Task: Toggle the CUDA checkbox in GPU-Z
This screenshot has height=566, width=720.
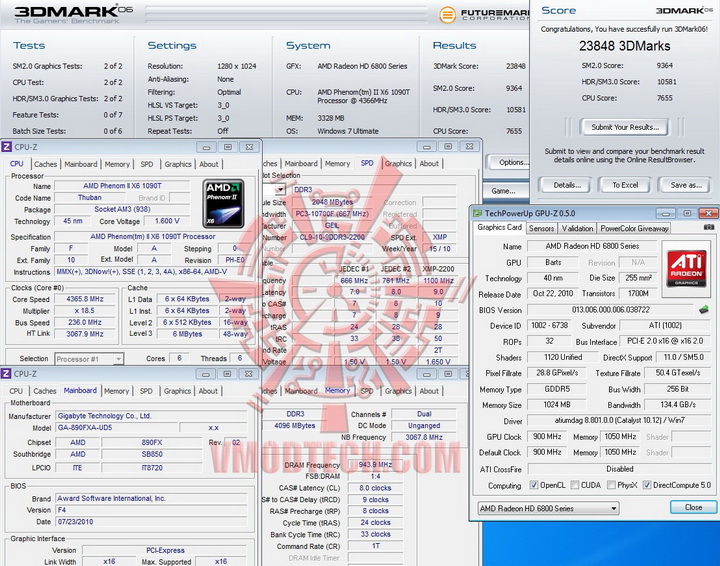Action: pyautogui.click(x=574, y=485)
